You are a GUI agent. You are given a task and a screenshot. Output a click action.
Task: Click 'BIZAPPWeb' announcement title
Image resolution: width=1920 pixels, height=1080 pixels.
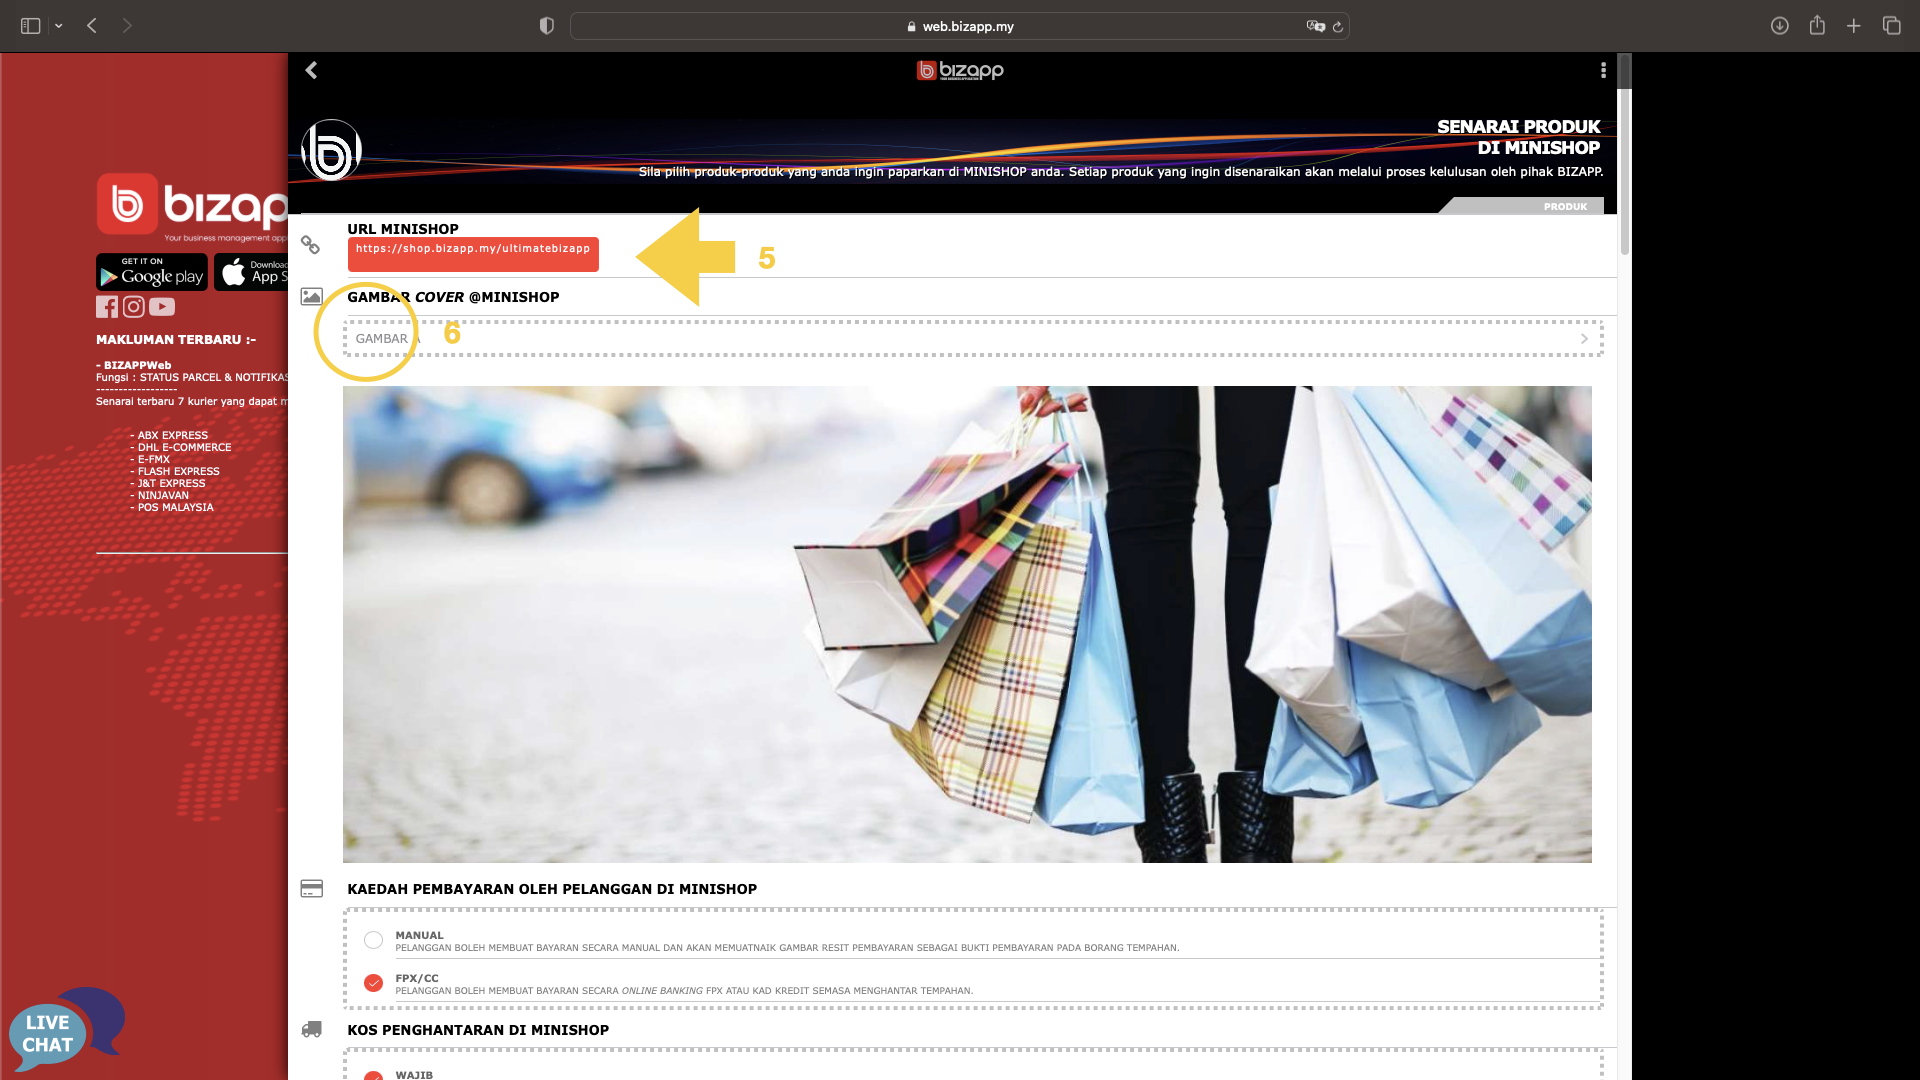pyautogui.click(x=137, y=366)
